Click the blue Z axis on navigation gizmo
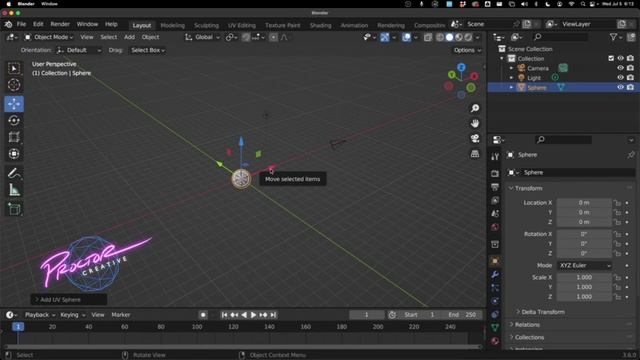Screen dimensions: 640x360 [x=461, y=67]
